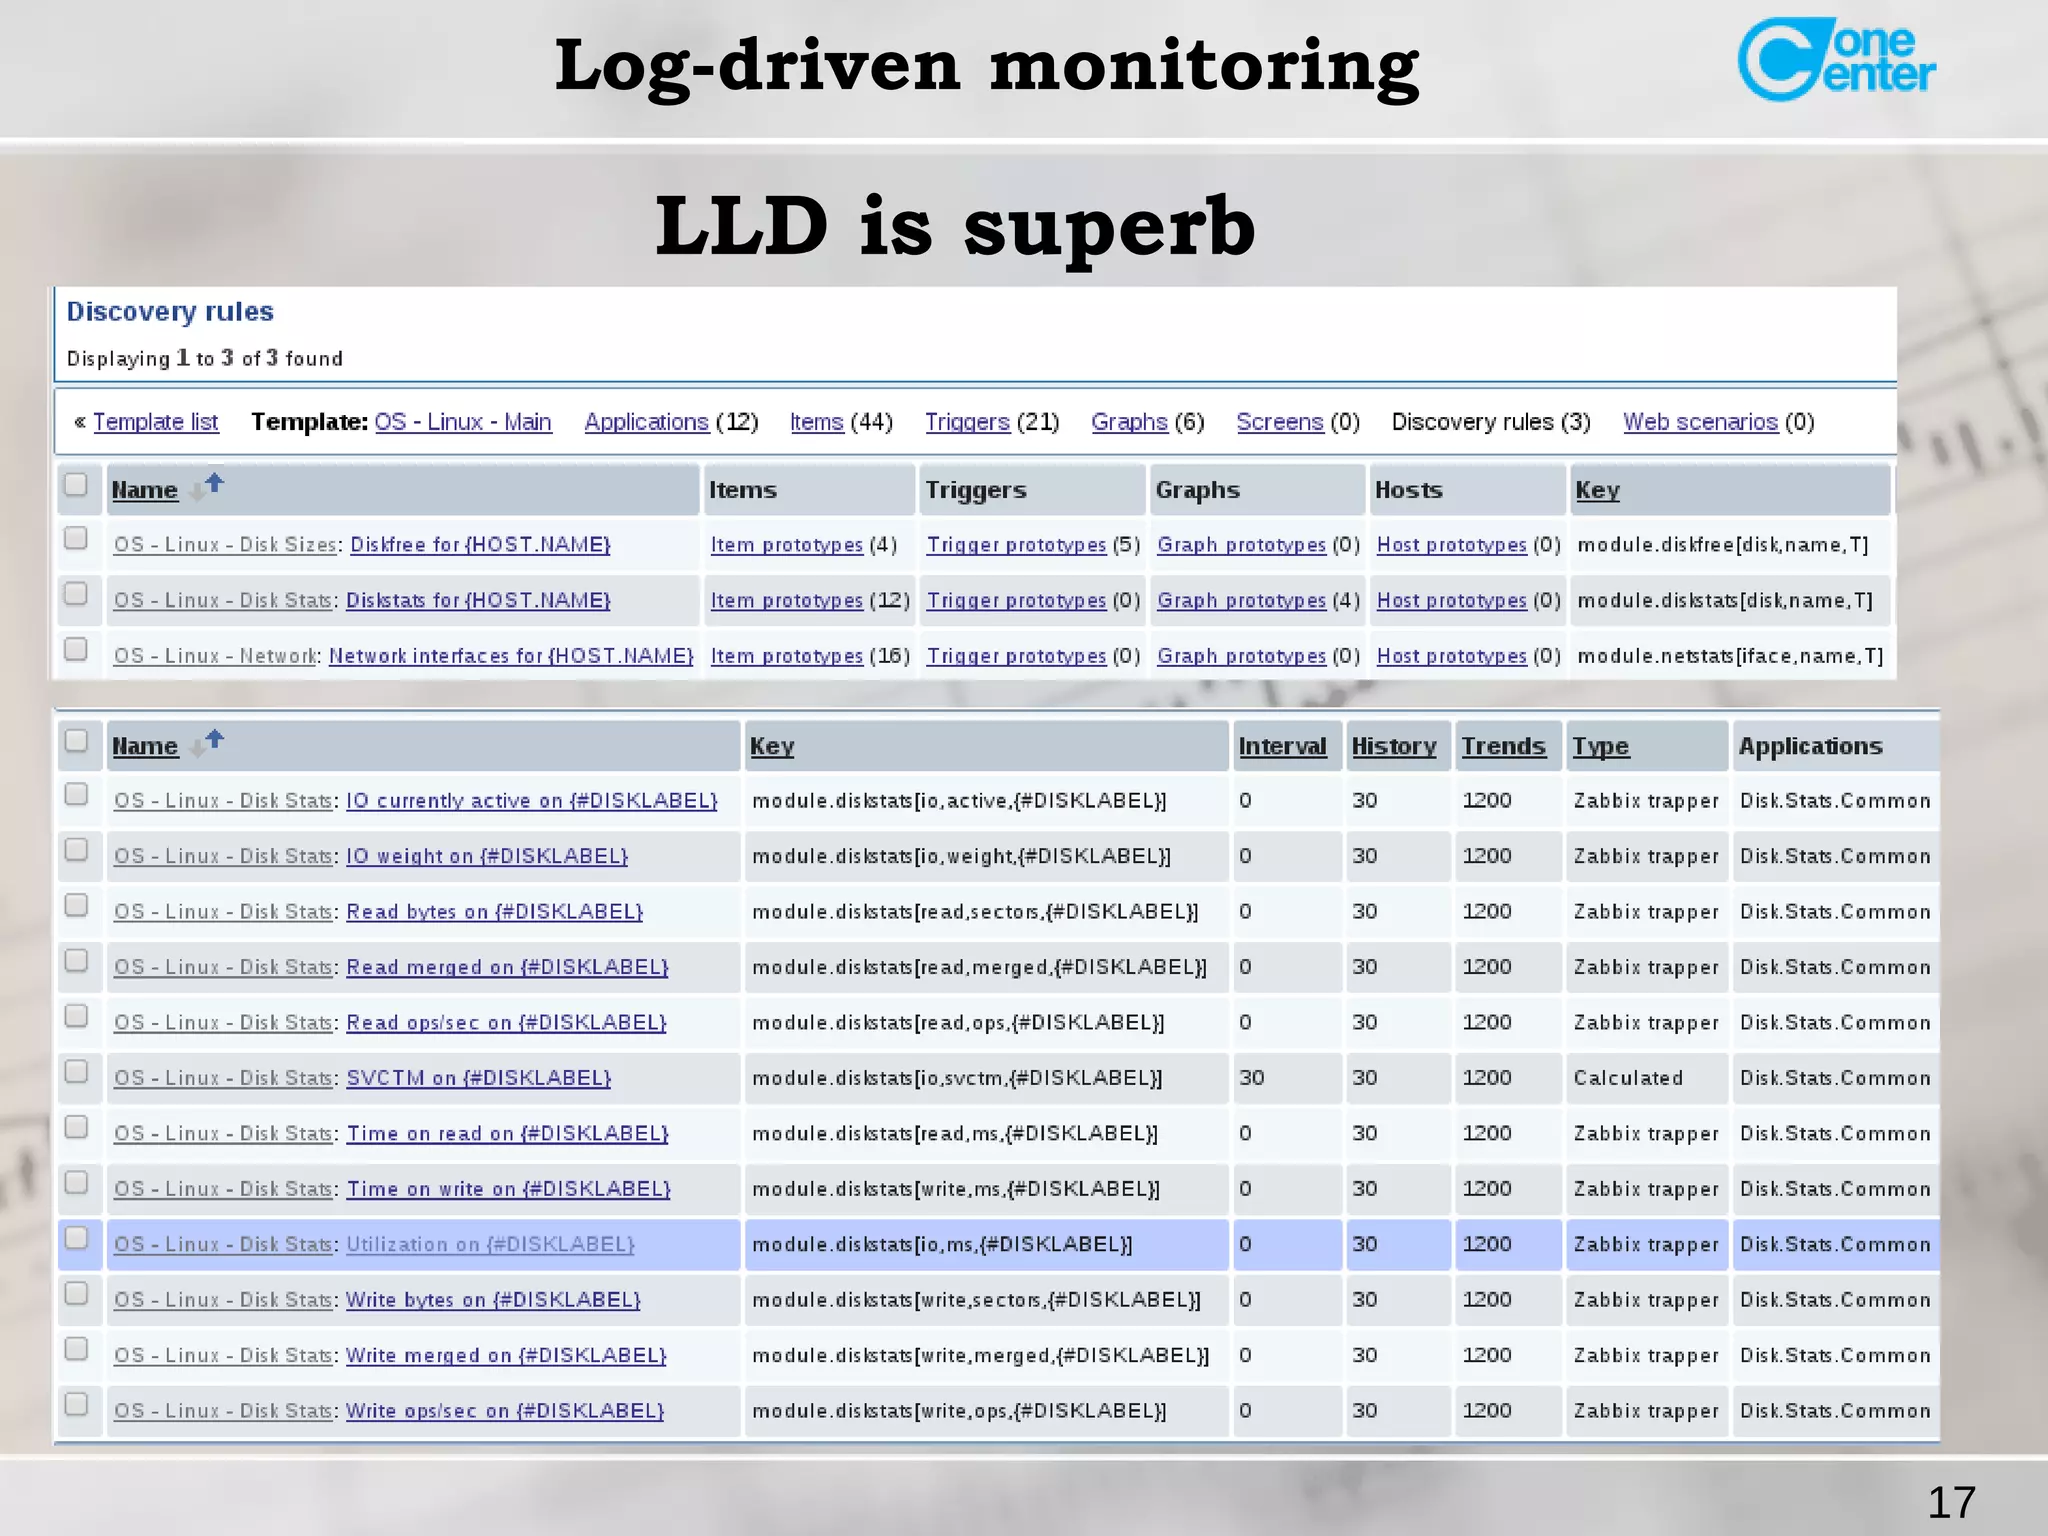Click the Discovery rules (3) tab text
Viewport: 2048px width, 1536px height.
(x=1491, y=422)
